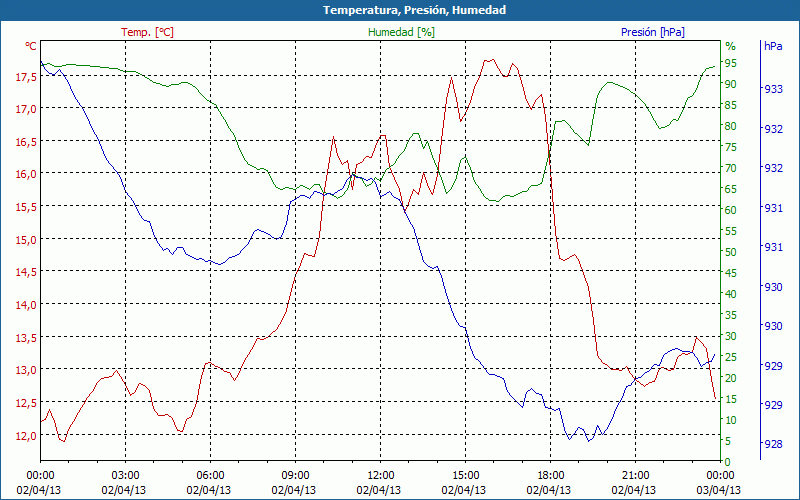Click the '03/04/13' date label

tap(718, 490)
